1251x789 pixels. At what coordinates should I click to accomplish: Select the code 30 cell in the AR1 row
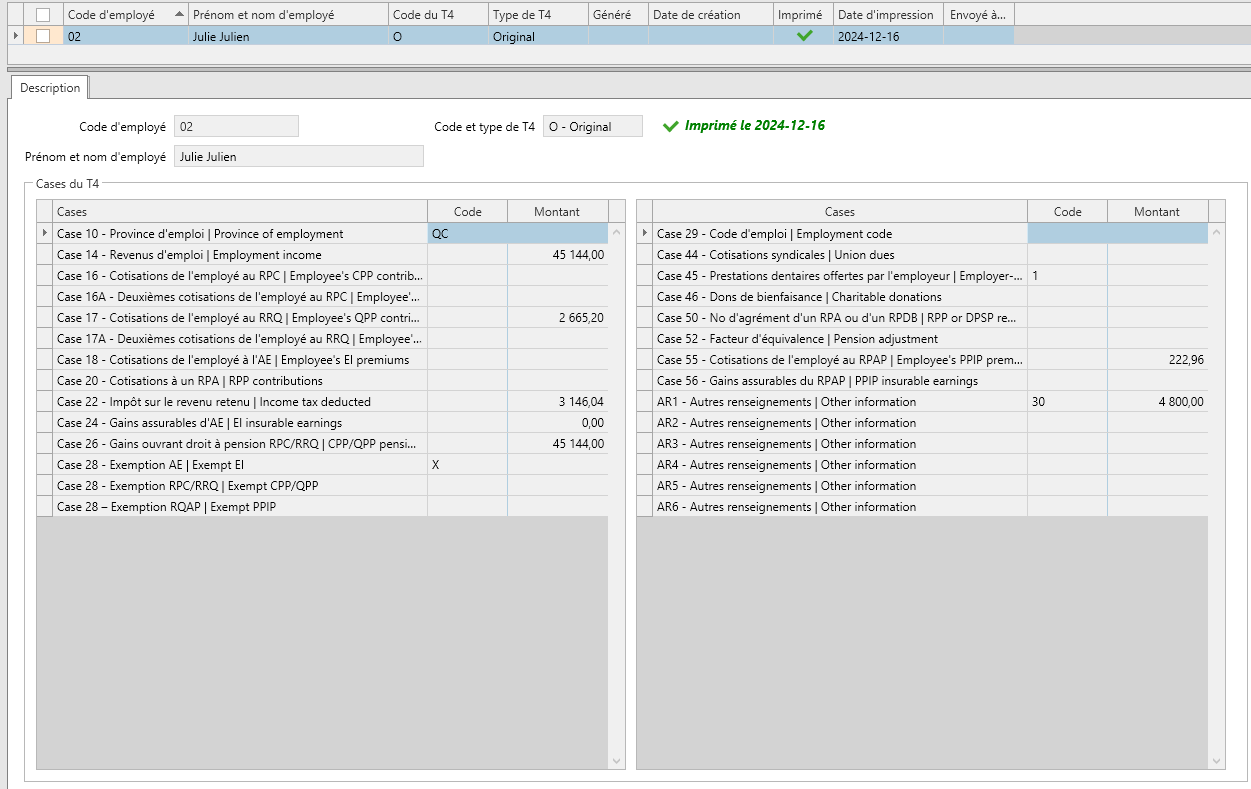pyautogui.click(x=1068, y=402)
